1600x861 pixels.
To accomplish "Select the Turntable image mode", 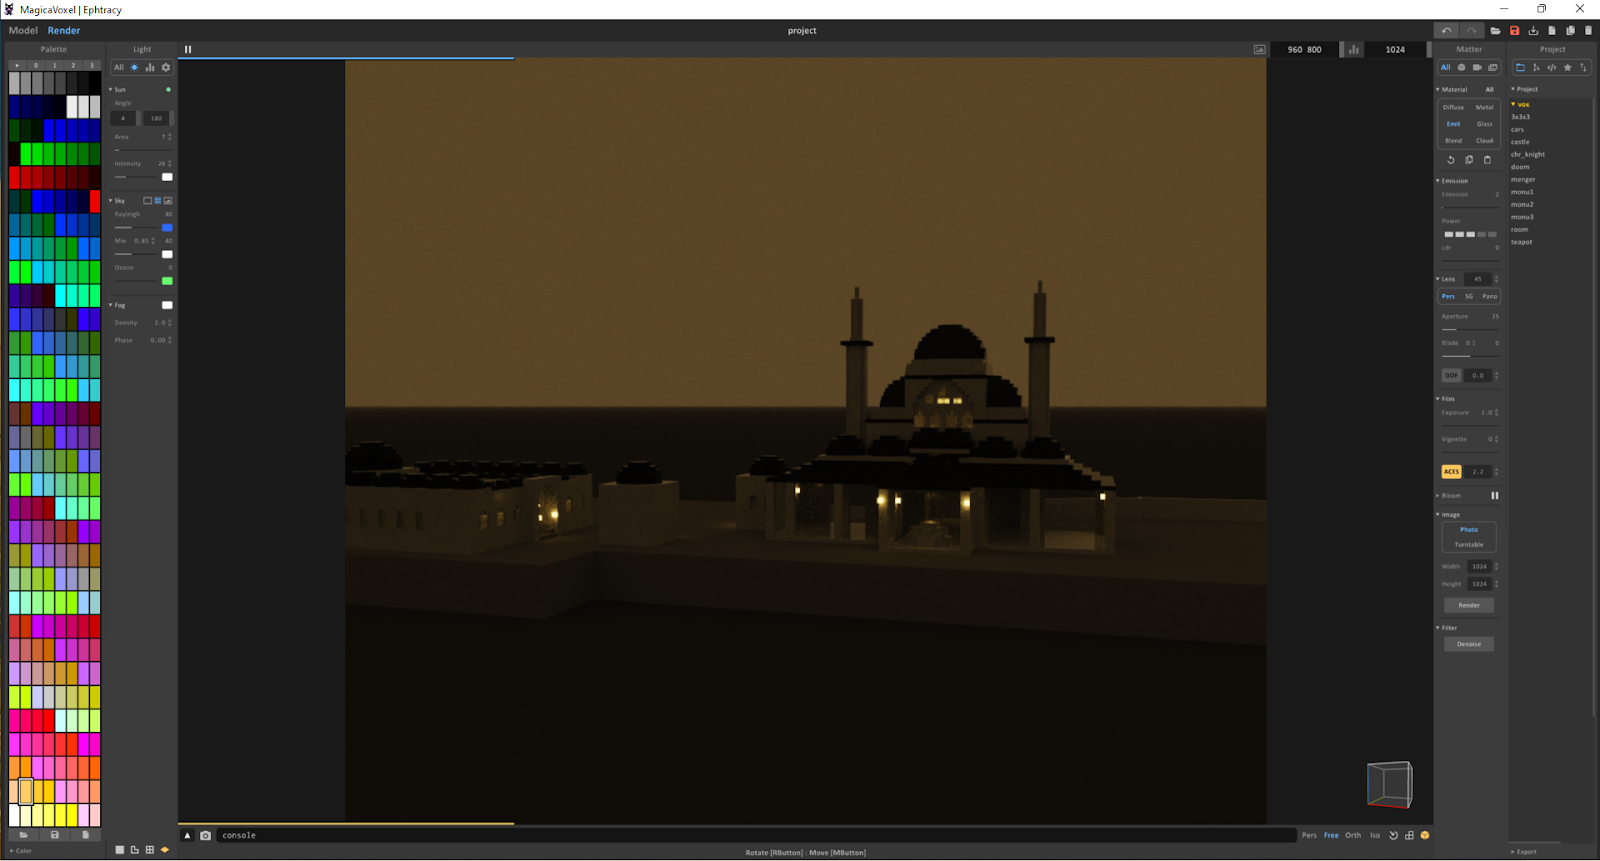I will (1469, 545).
